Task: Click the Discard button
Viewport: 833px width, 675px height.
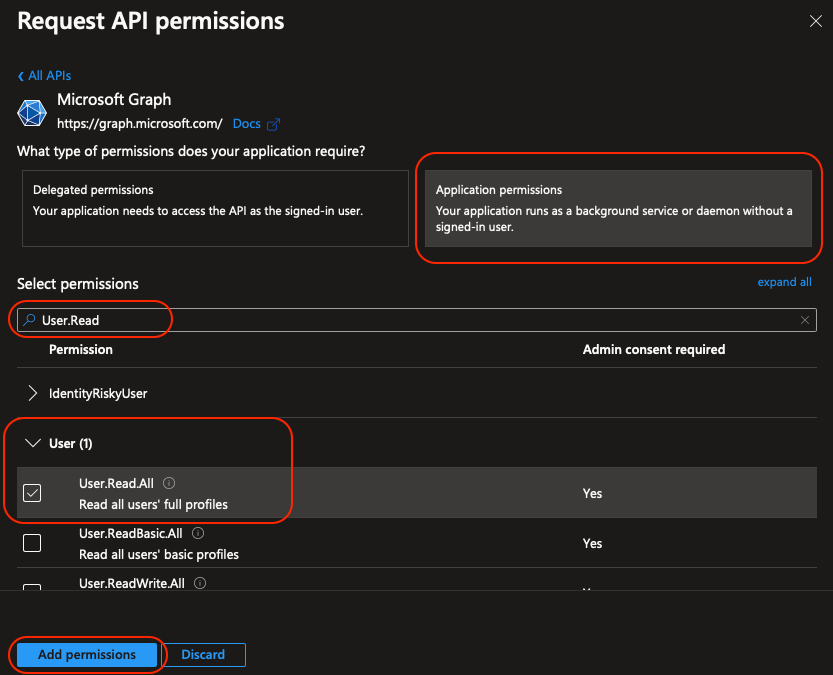Action: (203, 654)
